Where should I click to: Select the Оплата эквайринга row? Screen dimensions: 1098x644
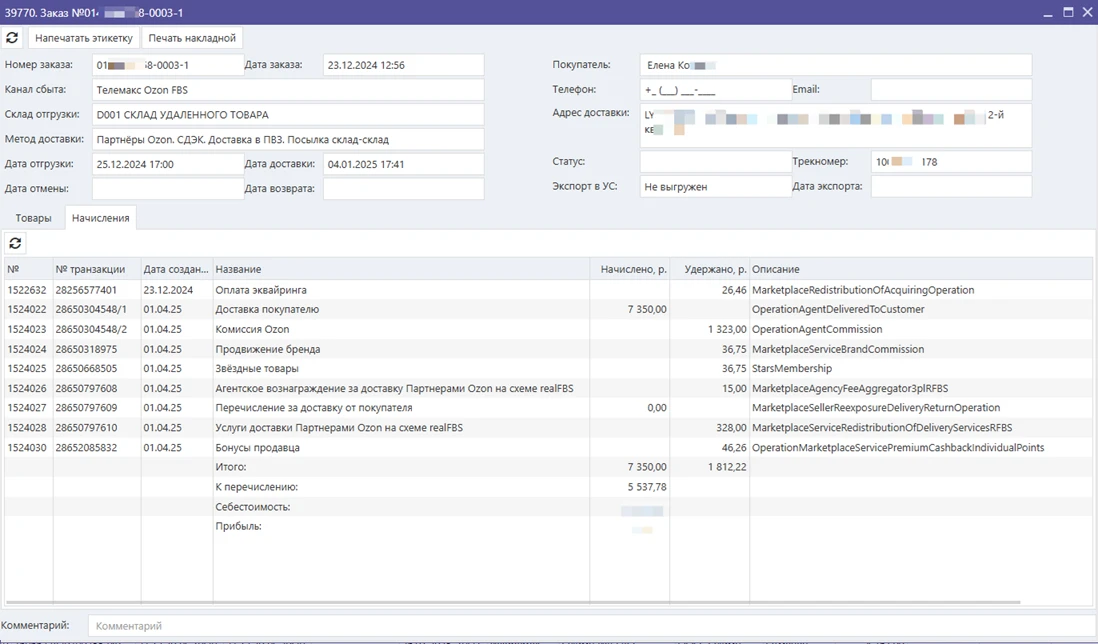[x=300, y=288]
